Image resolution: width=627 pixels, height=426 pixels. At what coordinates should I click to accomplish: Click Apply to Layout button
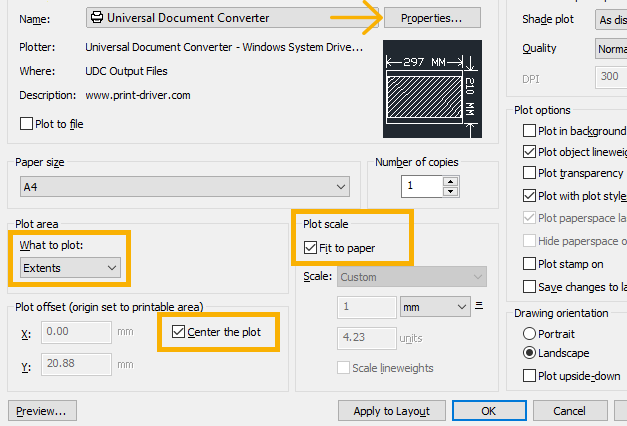(x=391, y=411)
